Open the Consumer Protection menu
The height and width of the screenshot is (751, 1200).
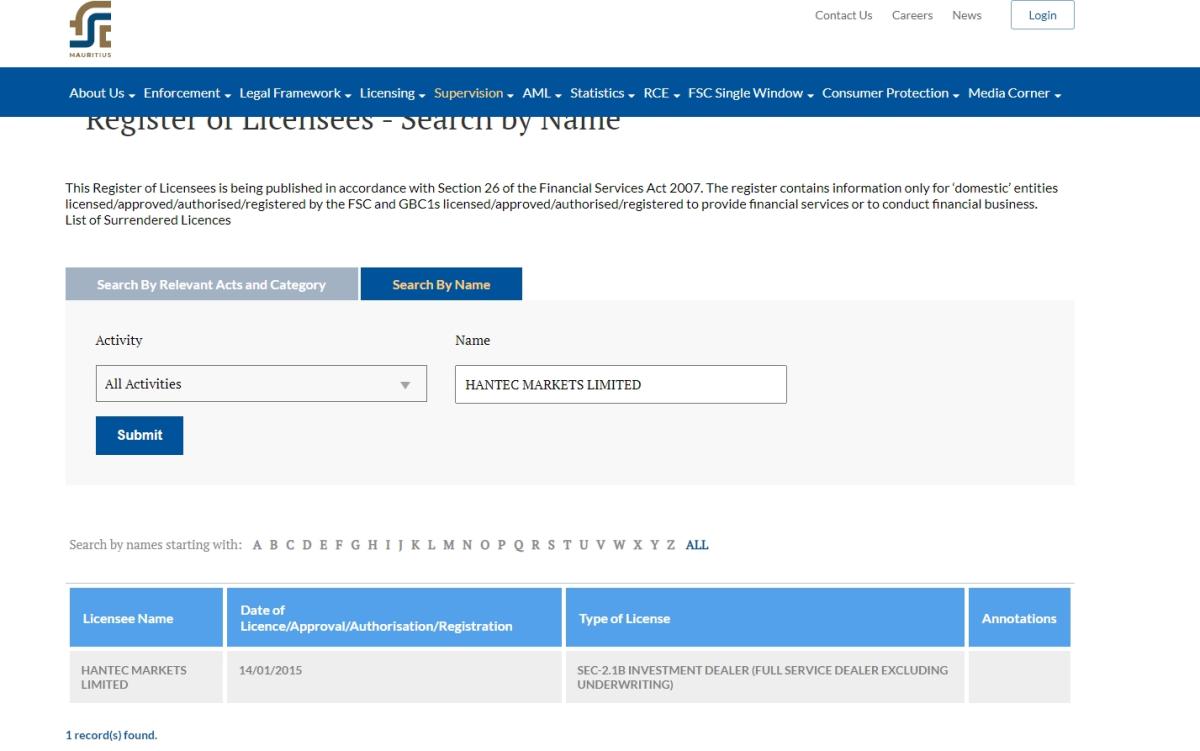pyautogui.click(x=890, y=93)
